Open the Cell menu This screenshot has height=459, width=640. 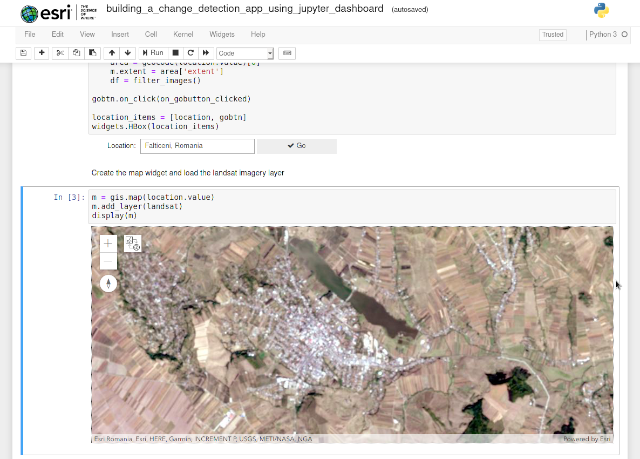151,35
